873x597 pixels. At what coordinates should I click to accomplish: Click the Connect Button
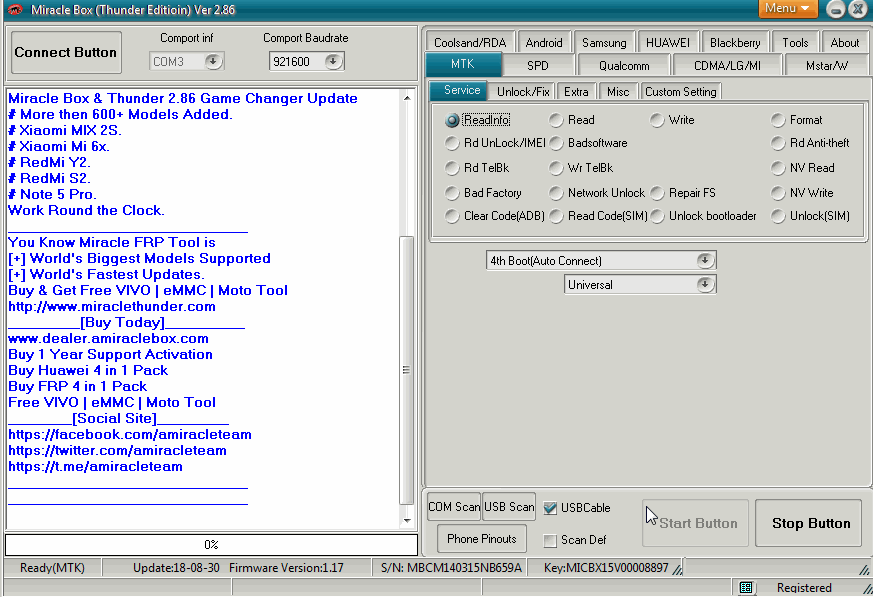coord(65,52)
